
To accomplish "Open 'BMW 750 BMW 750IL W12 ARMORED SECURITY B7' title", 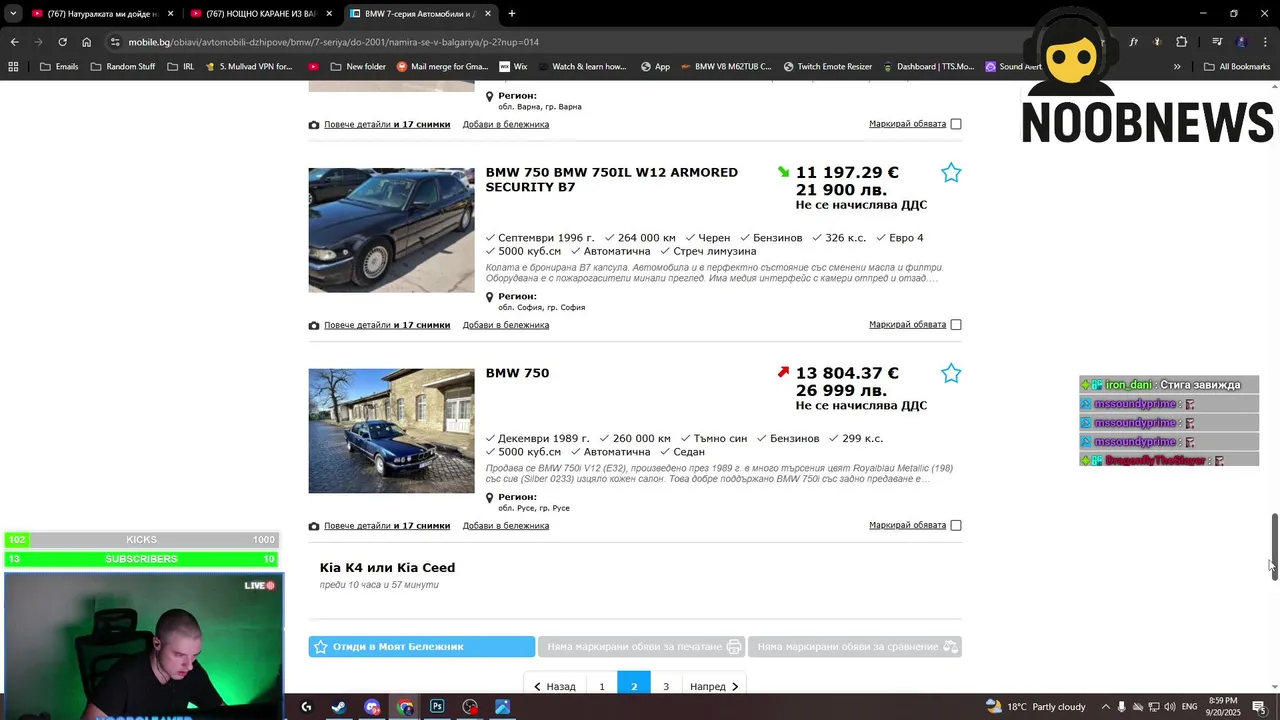I will (612, 180).
